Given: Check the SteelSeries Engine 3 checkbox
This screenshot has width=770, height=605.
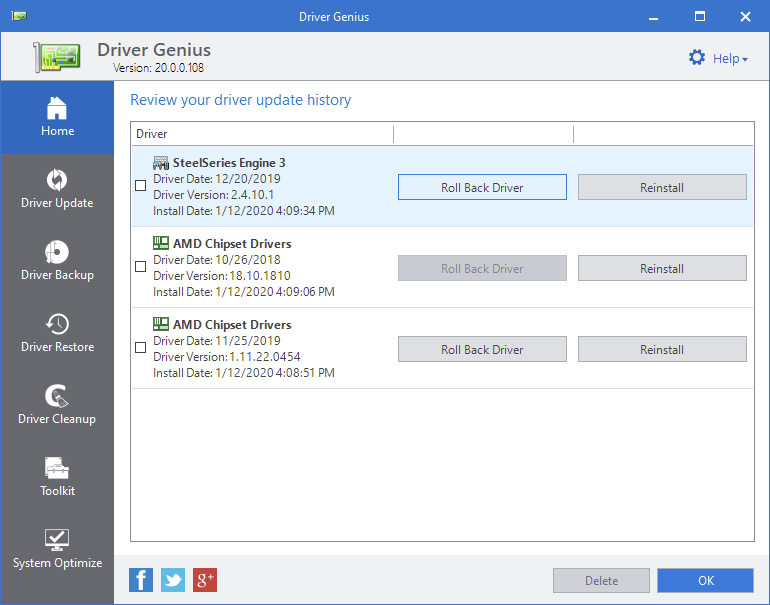Looking at the screenshot, I should (140, 186).
